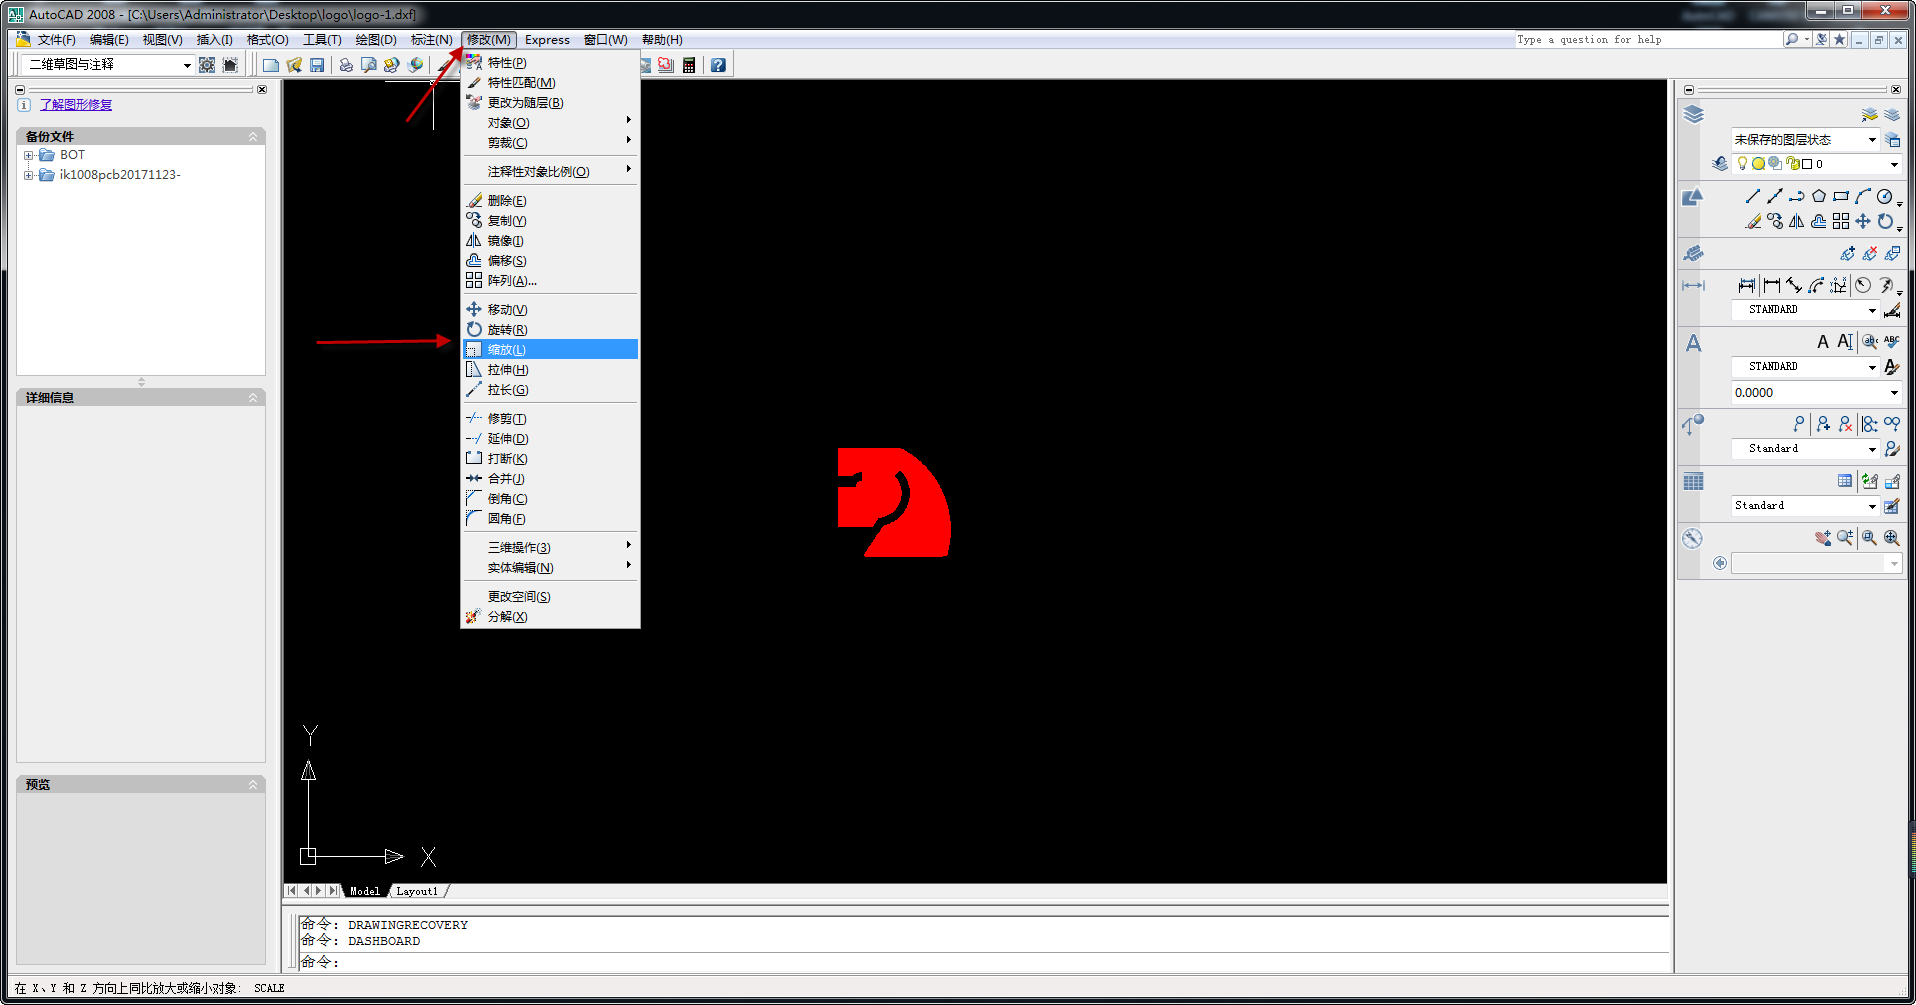The width and height of the screenshot is (1916, 1005).
Task: Click the Erase tool in the dashboard
Action: click(1753, 221)
